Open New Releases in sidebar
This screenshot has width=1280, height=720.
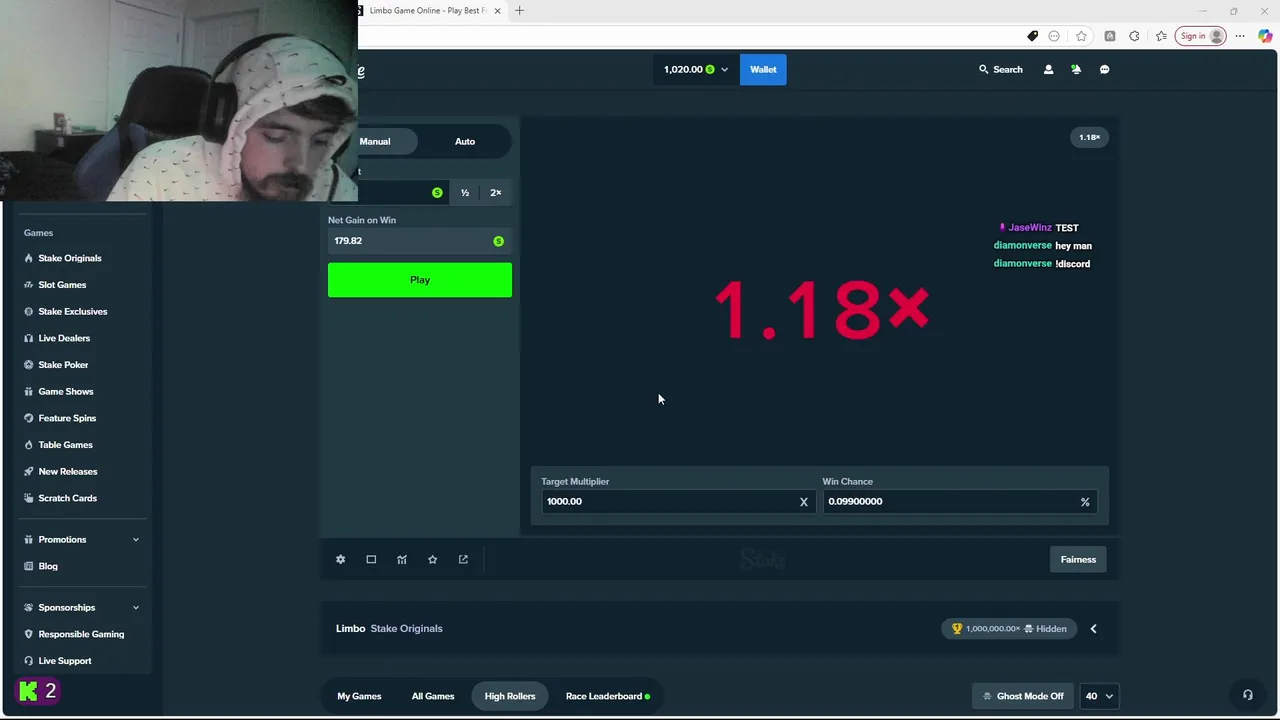pyautogui.click(x=67, y=471)
